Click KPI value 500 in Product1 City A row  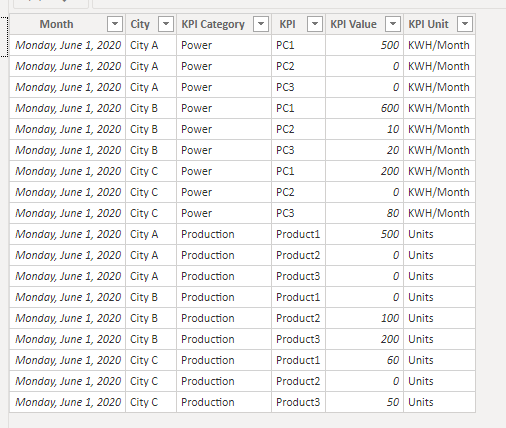point(364,234)
